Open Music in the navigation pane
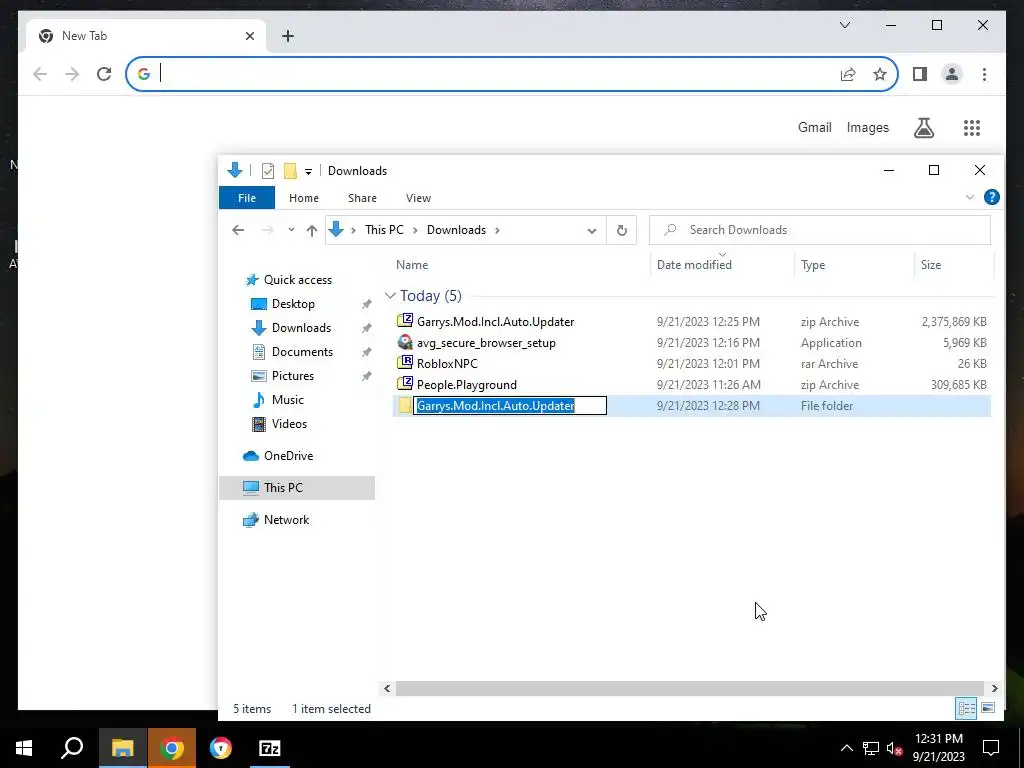The height and width of the screenshot is (768, 1024). [x=287, y=400]
